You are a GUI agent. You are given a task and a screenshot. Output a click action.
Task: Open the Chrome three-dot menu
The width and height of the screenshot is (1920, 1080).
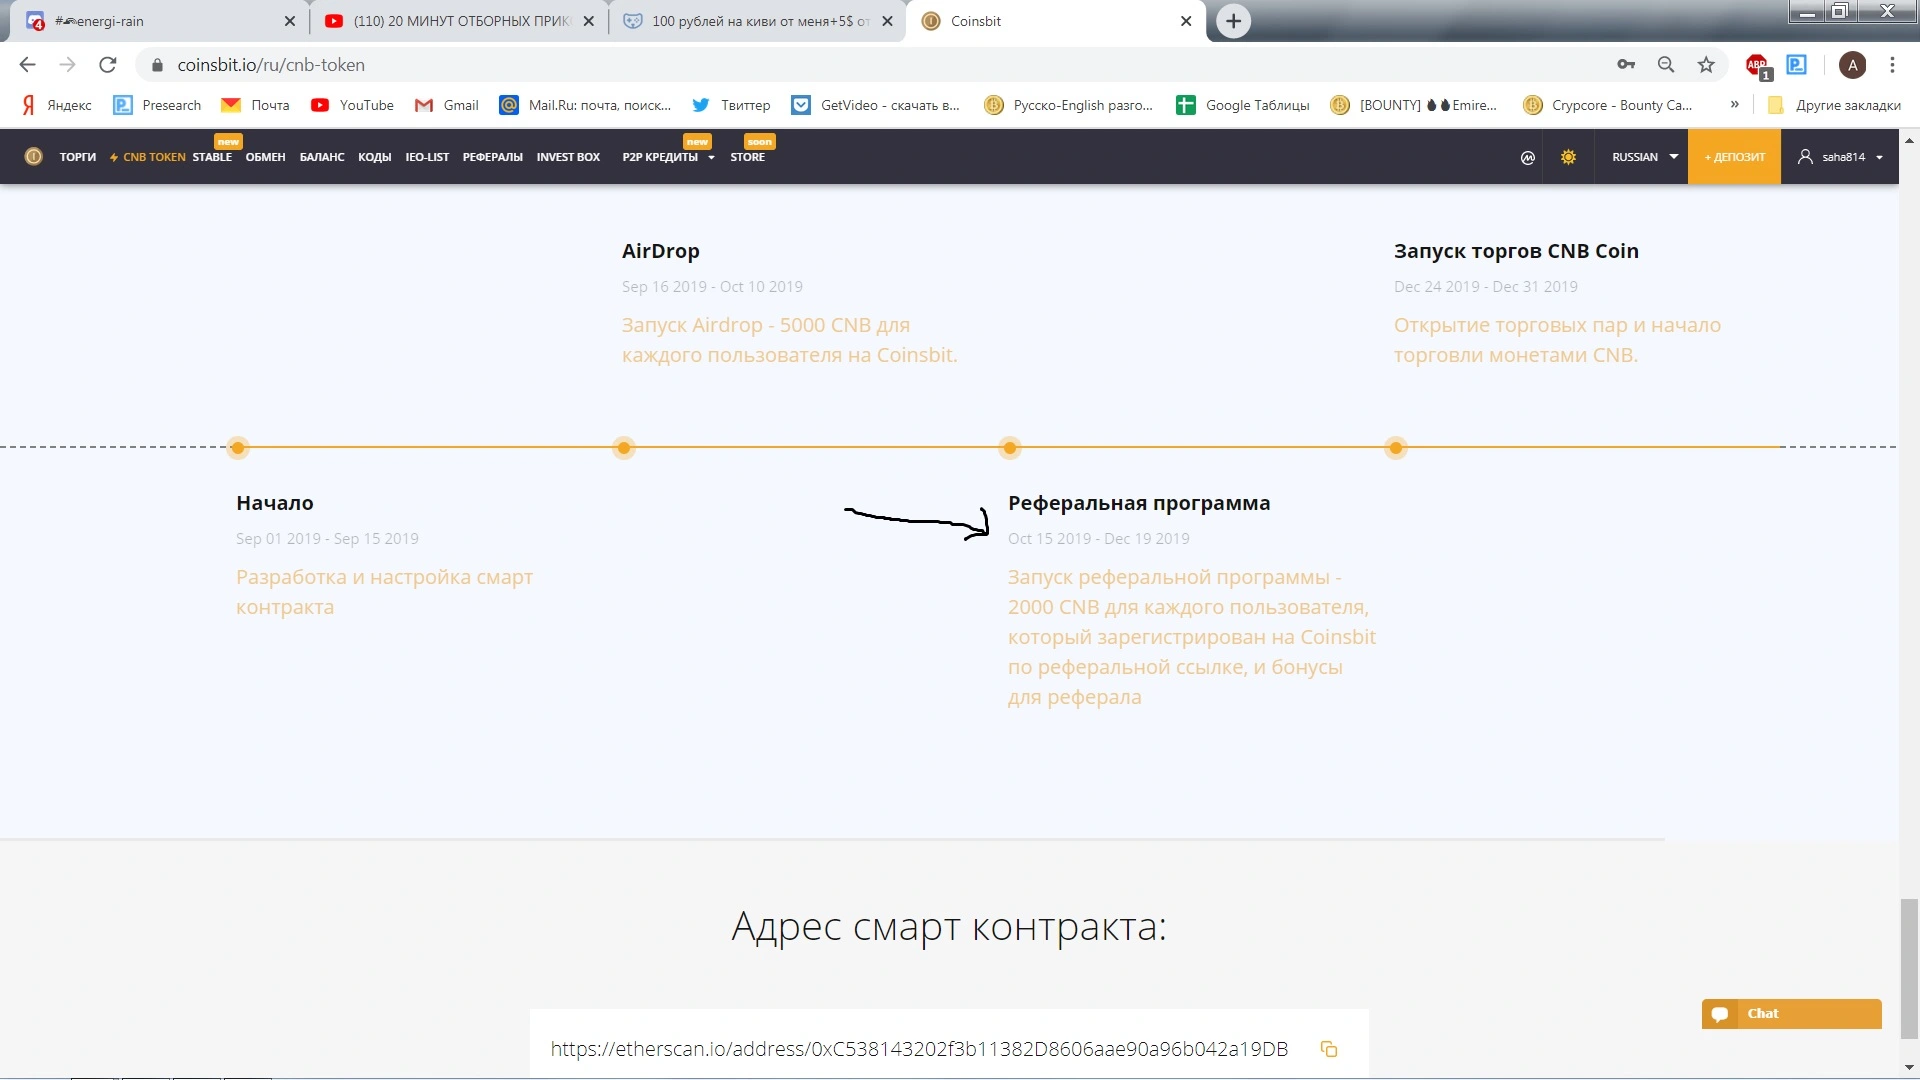1892,65
